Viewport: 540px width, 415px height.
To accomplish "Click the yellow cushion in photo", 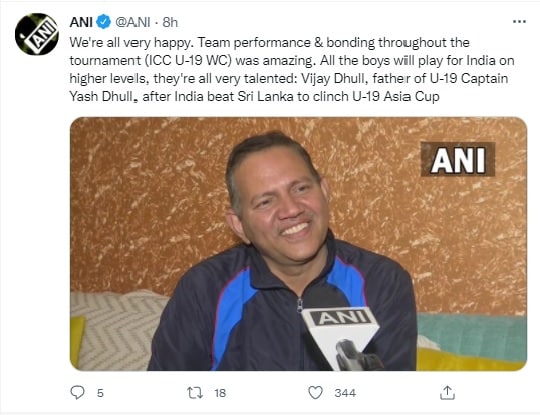I will (471, 360).
